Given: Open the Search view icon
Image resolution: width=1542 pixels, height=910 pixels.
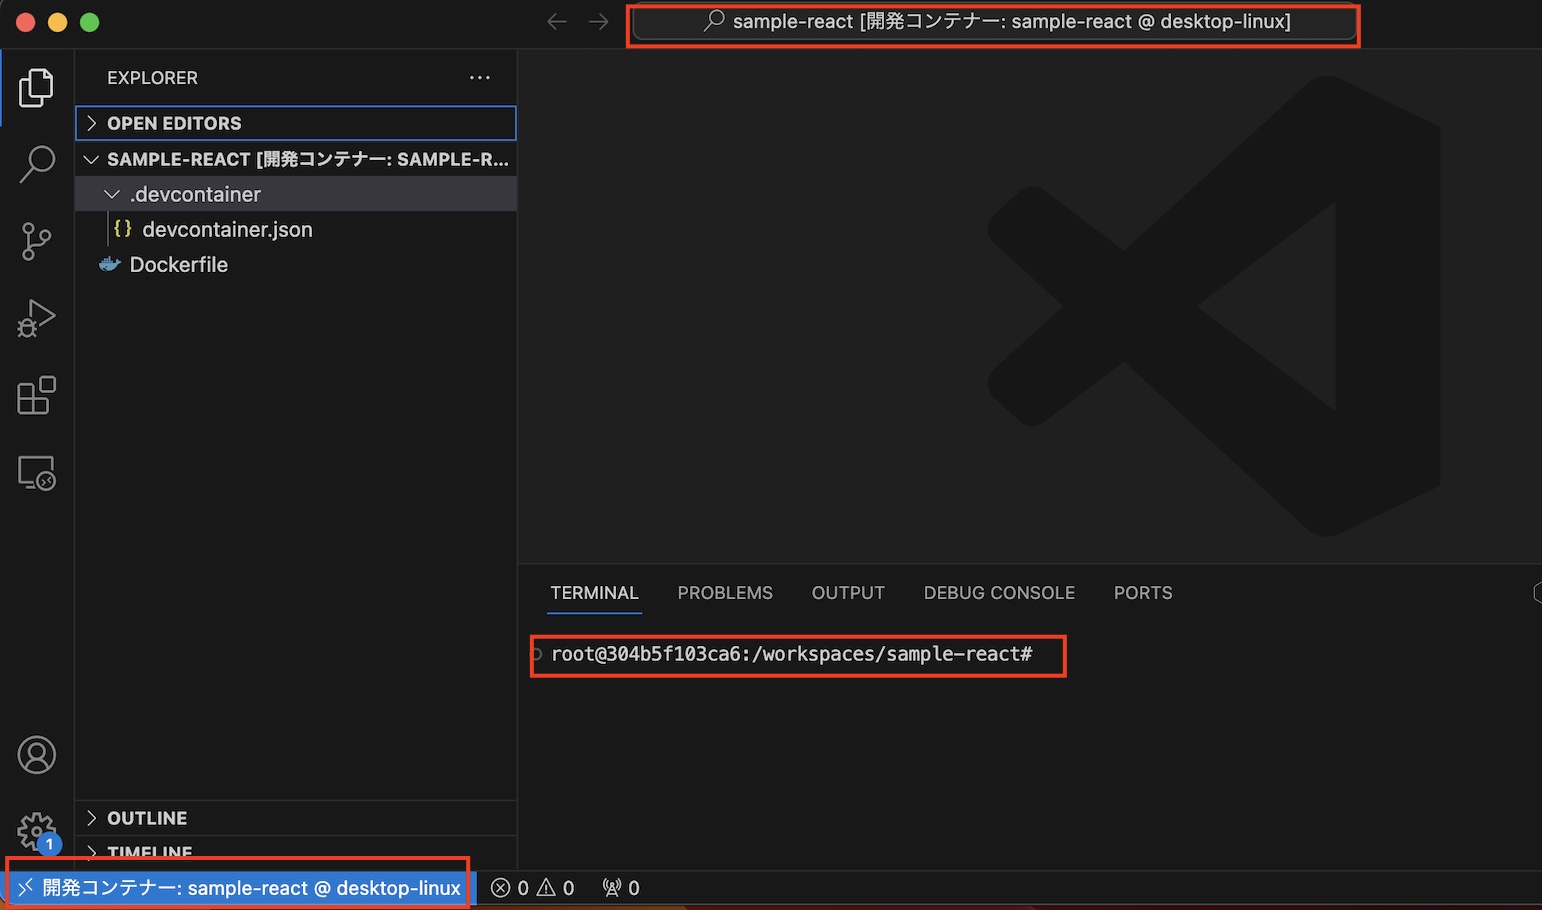Looking at the screenshot, I should pyautogui.click(x=36, y=164).
